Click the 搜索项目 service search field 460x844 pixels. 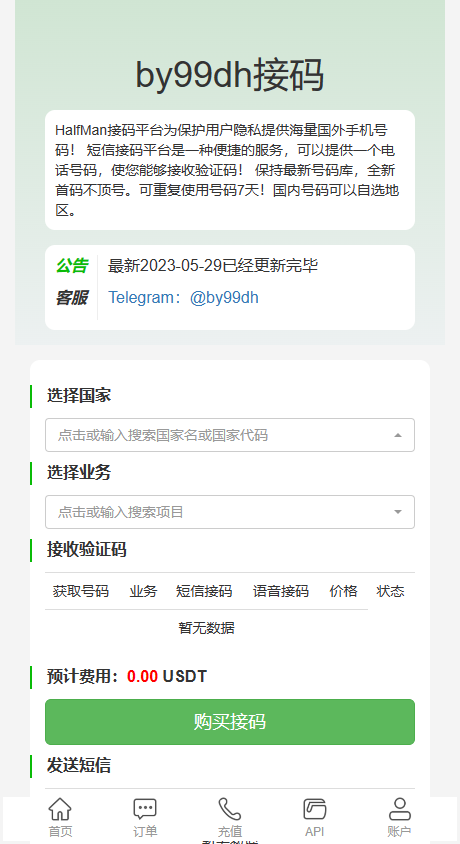point(230,512)
